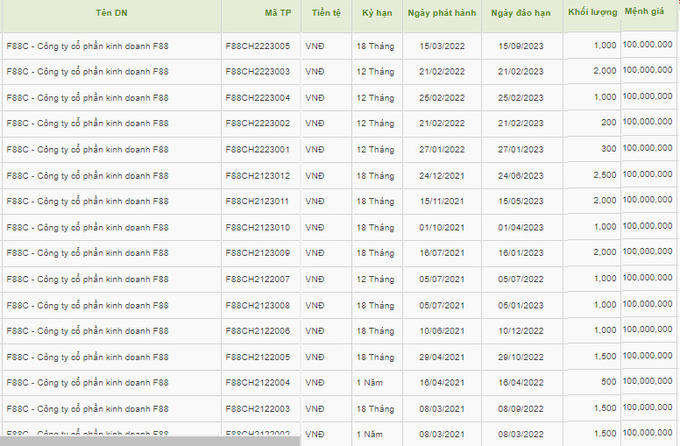Viewport: 680px width, 446px height.
Task: Select bond code F88CH2123012
Action: pos(258,176)
